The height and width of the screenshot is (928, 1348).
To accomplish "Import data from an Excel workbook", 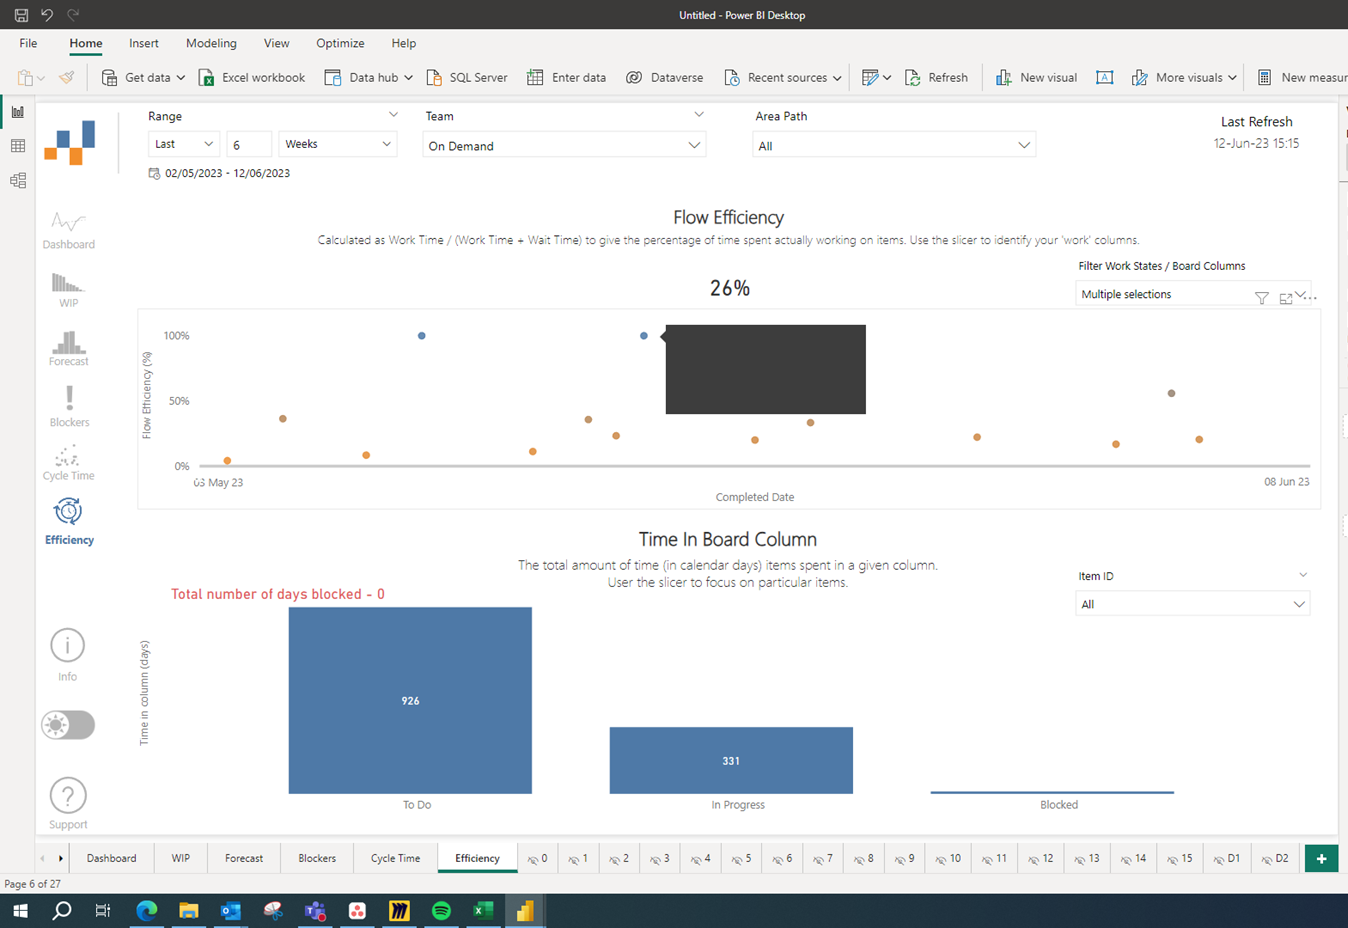I will (x=251, y=77).
